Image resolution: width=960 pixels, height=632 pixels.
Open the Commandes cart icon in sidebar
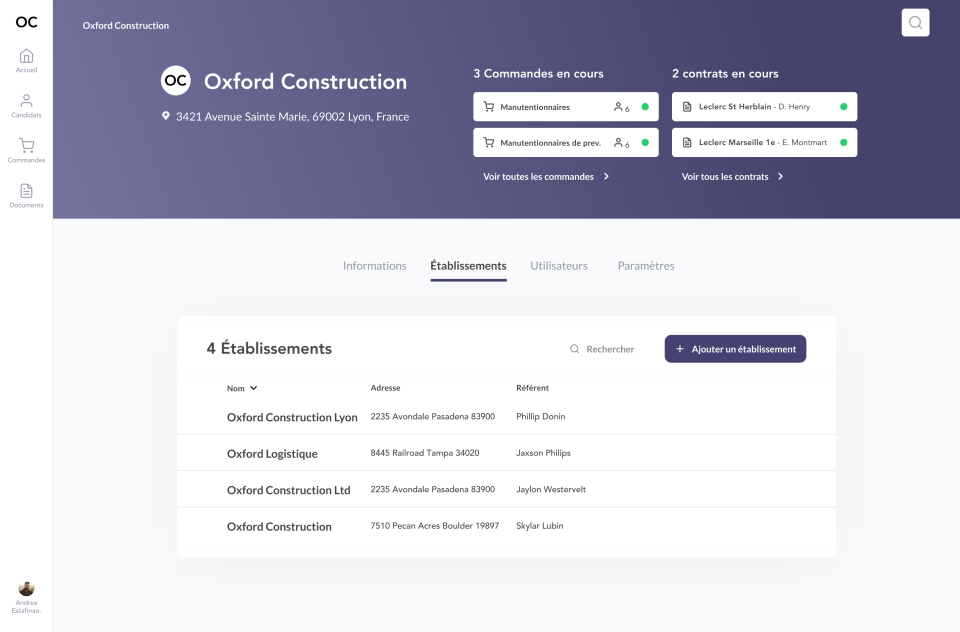click(26, 145)
